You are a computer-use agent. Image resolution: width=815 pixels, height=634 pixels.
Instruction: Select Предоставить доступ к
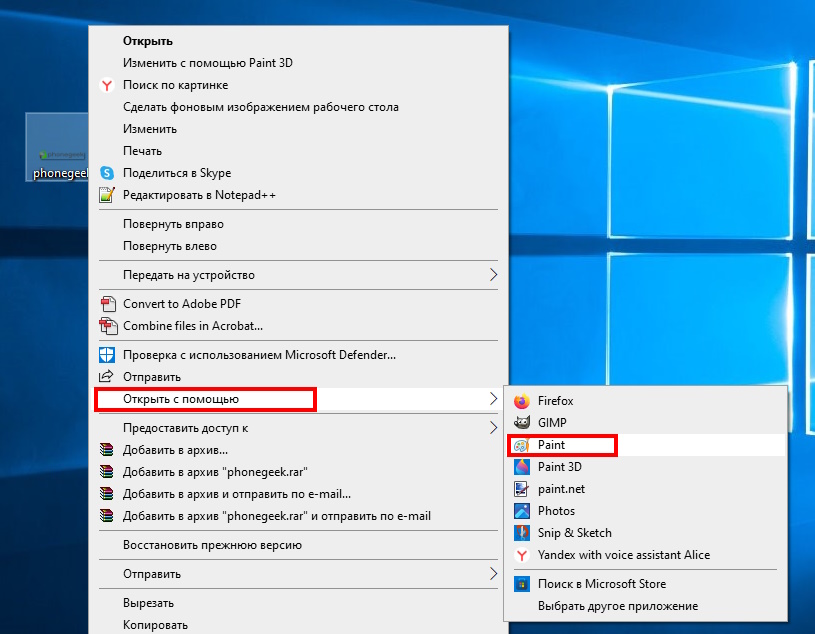point(186,428)
